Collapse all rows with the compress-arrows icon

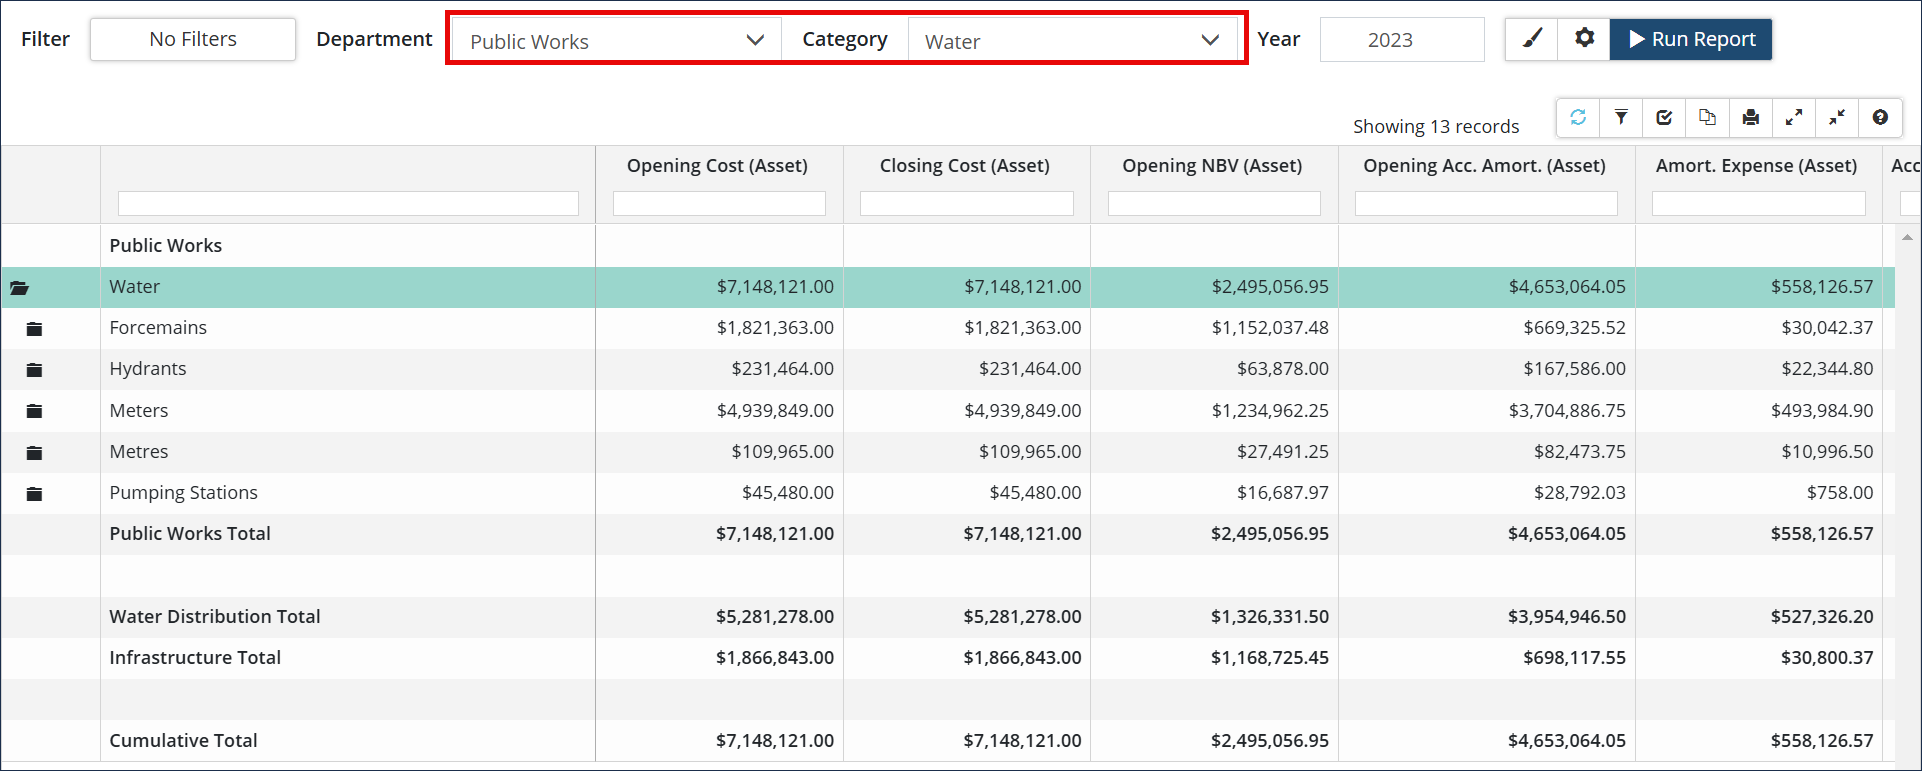[x=1837, y=118]
